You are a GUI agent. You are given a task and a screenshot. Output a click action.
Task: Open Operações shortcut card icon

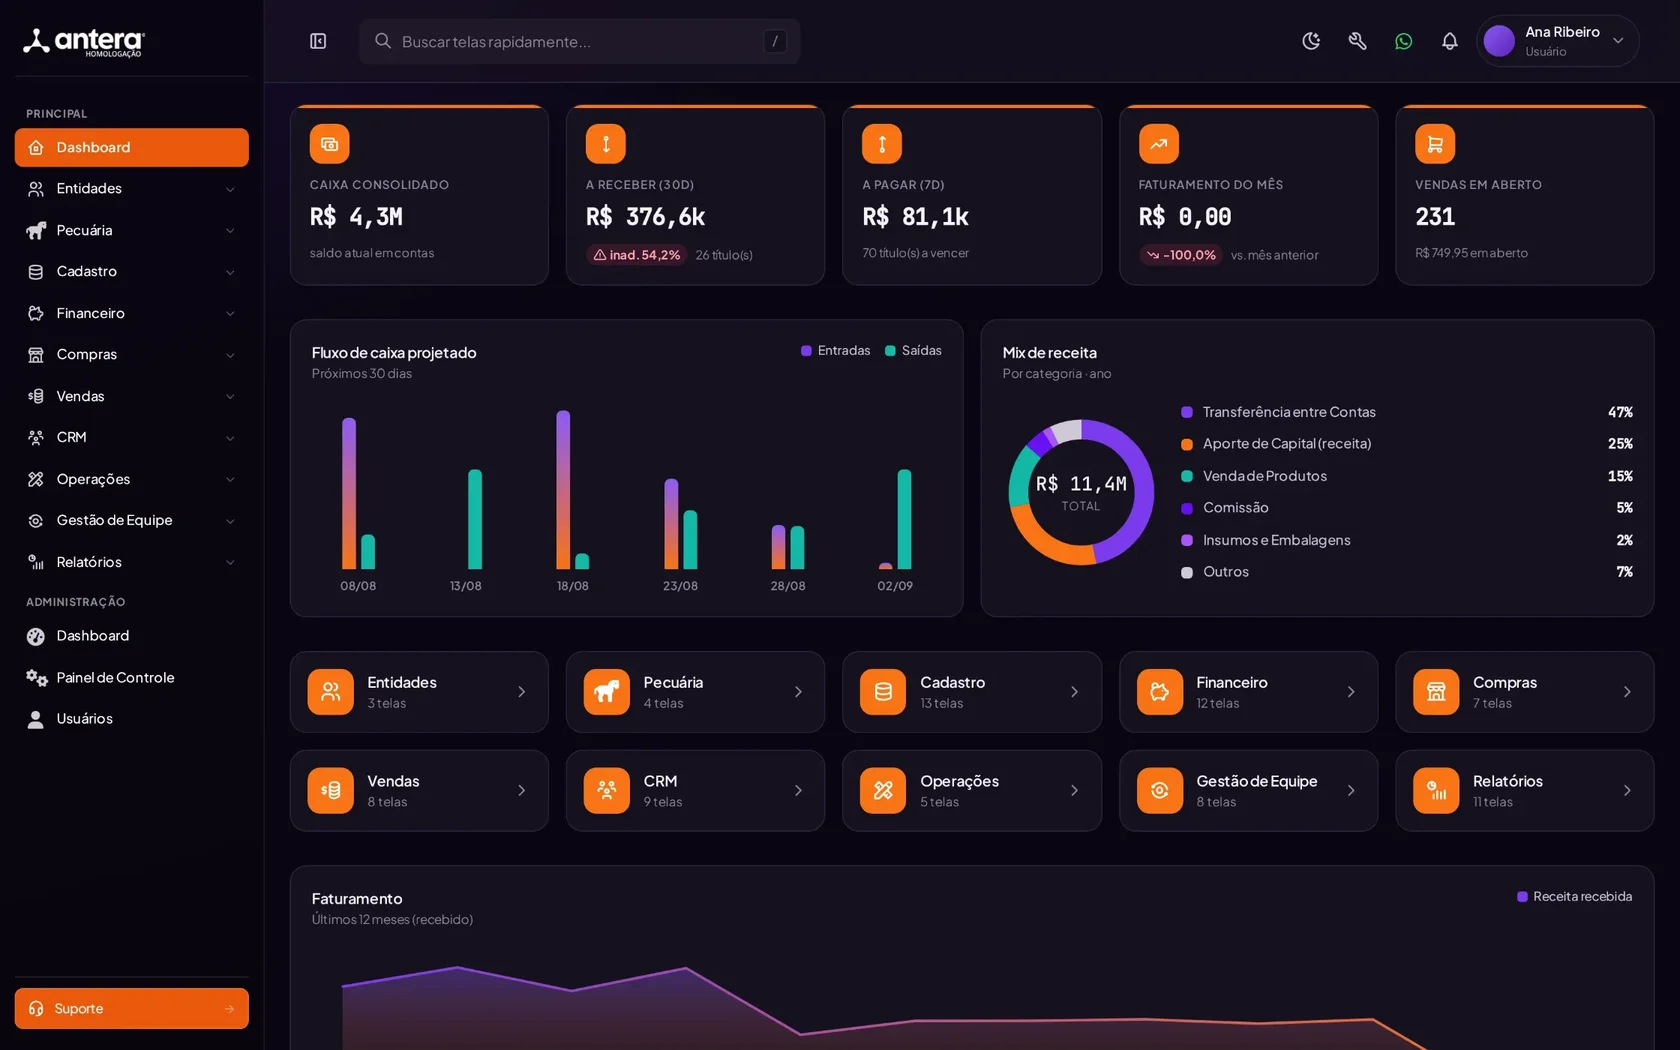coord(883,791)
